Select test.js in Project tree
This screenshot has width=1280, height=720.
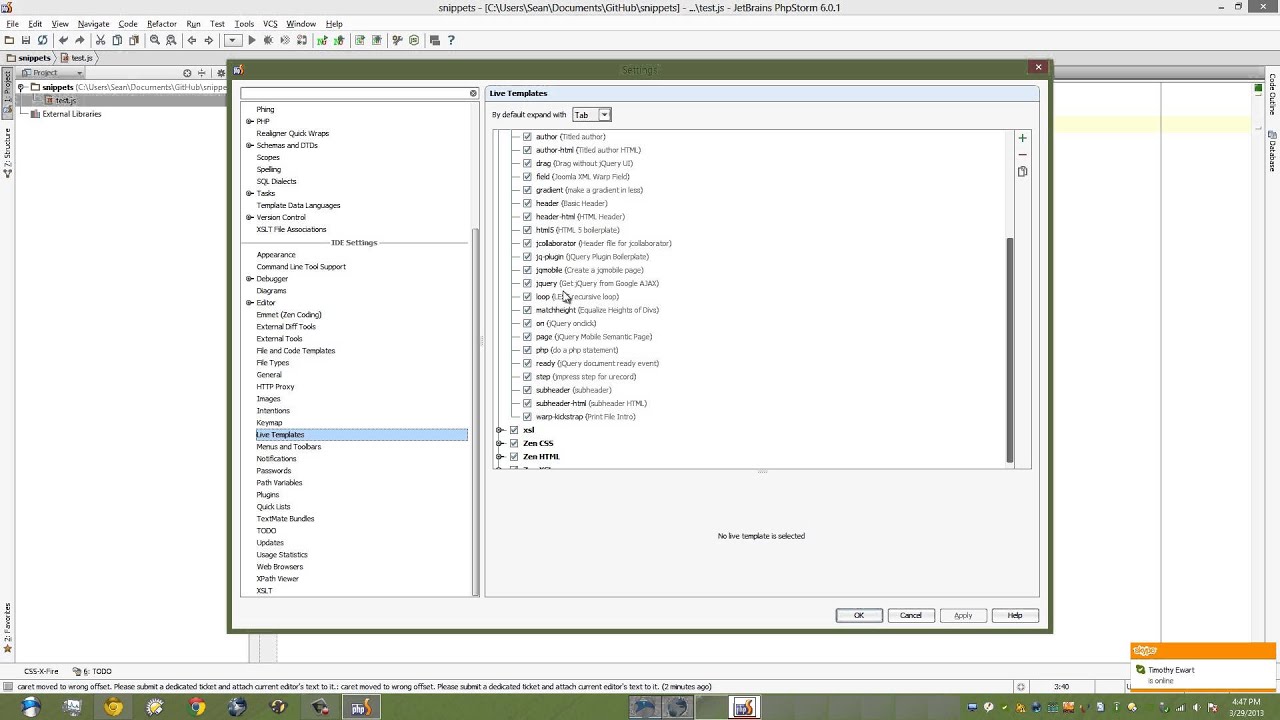tap(65, 100)
